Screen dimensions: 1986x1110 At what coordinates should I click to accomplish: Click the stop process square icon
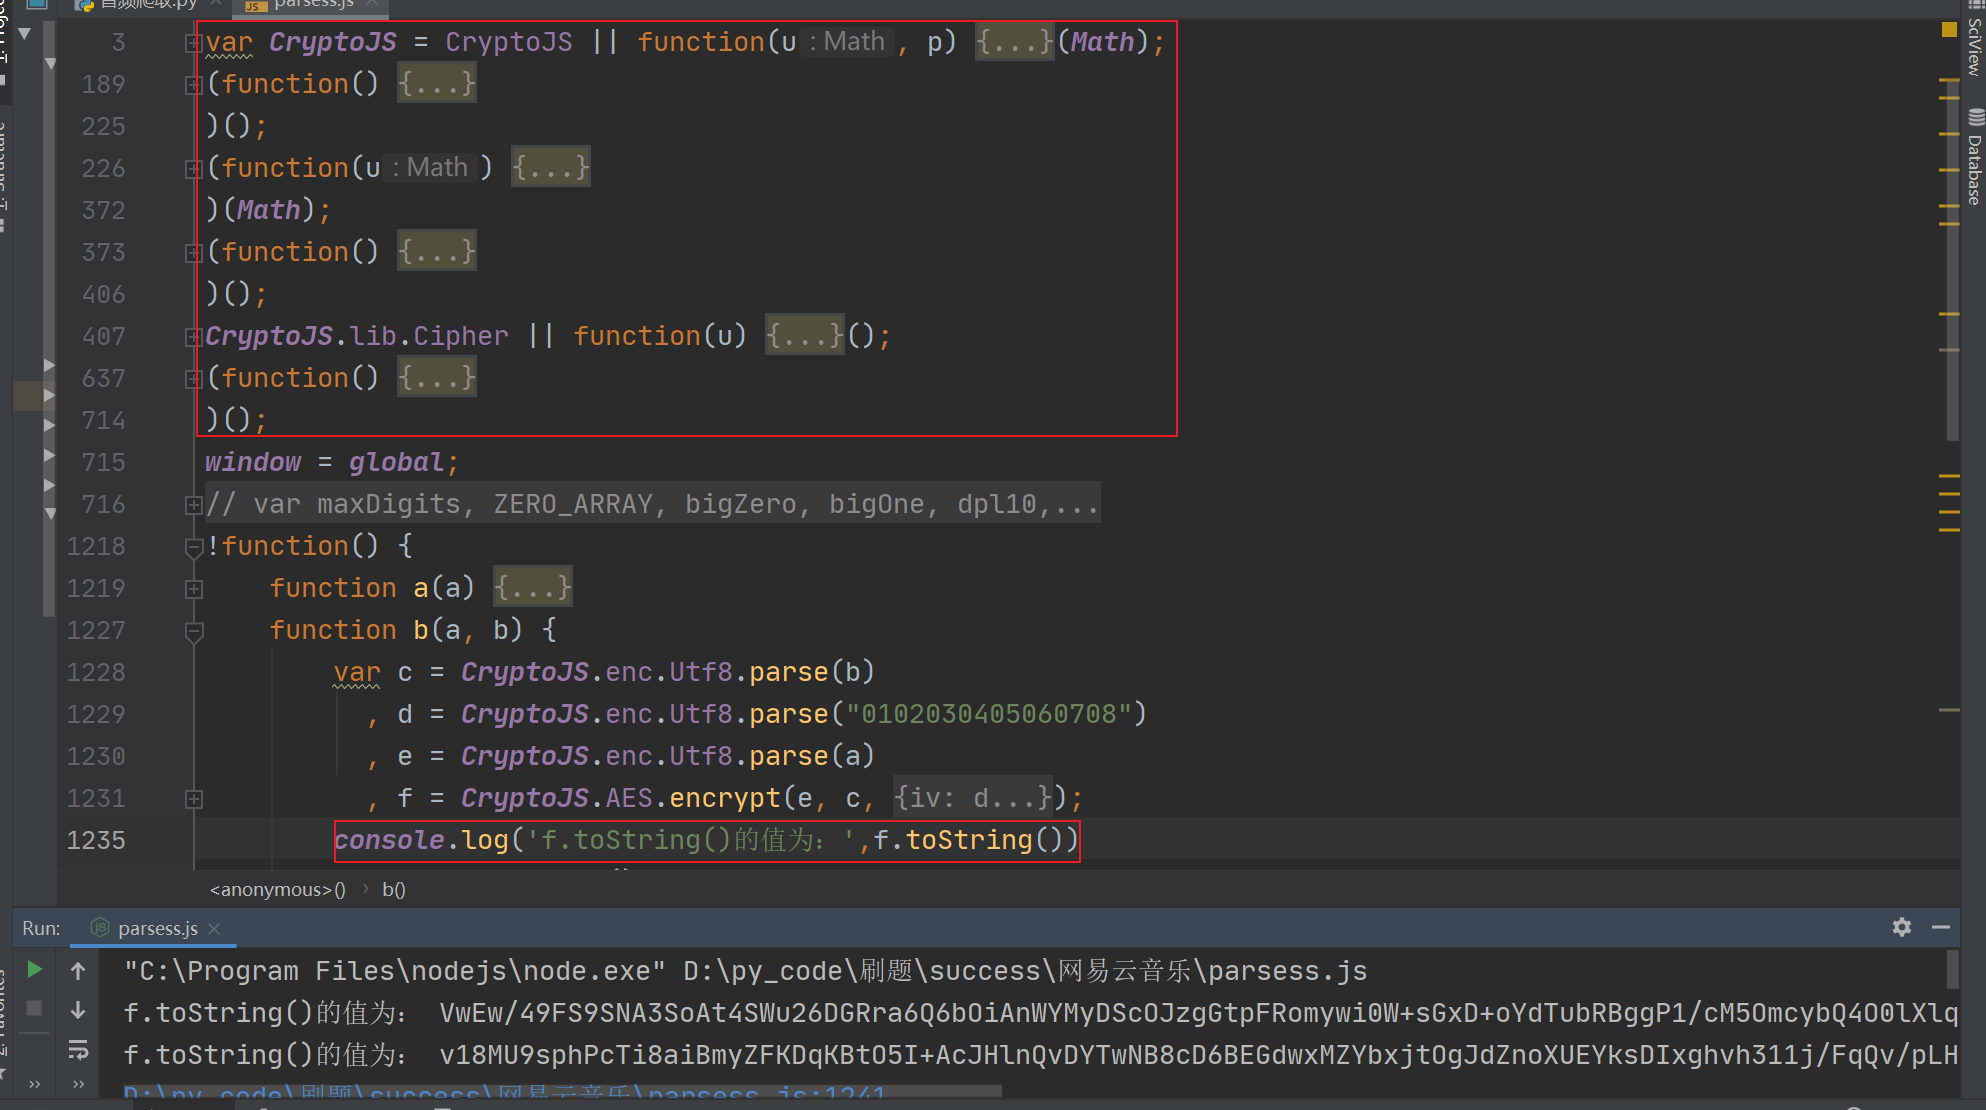[34, 1008]
